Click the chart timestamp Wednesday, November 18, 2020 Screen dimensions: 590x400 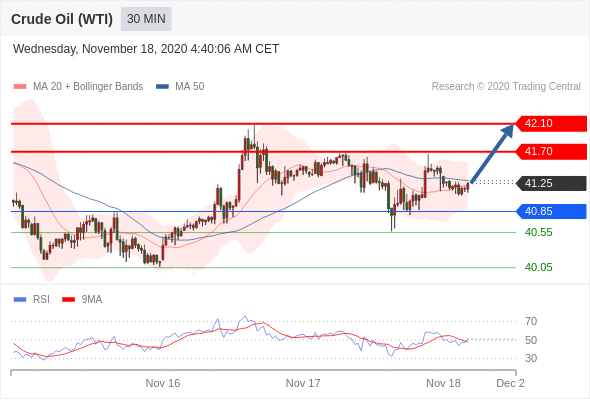(x=146, y=49)
